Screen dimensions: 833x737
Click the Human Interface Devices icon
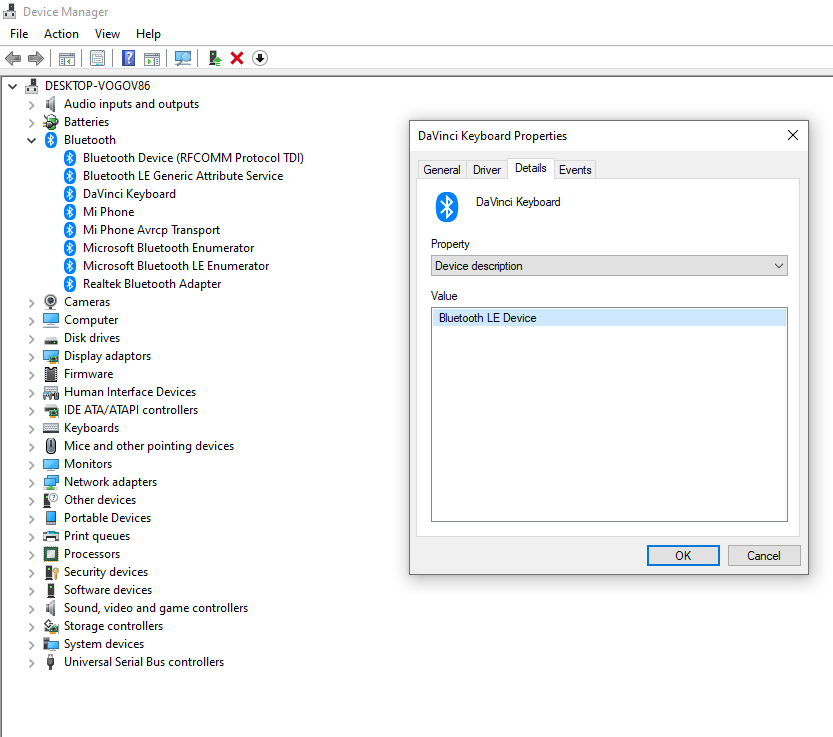(50, 392)
